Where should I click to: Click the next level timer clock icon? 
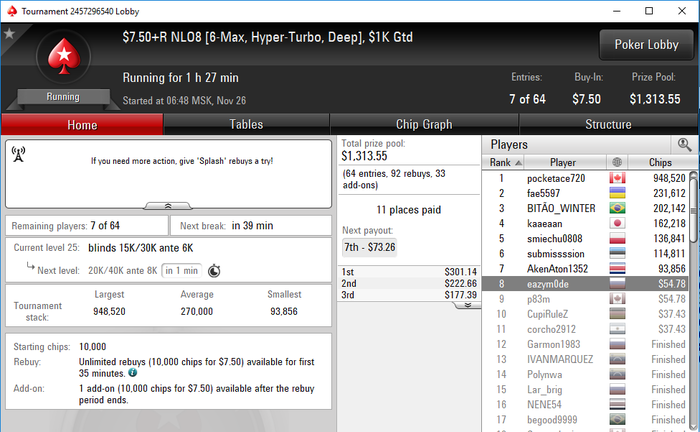[x=214, y=271]
